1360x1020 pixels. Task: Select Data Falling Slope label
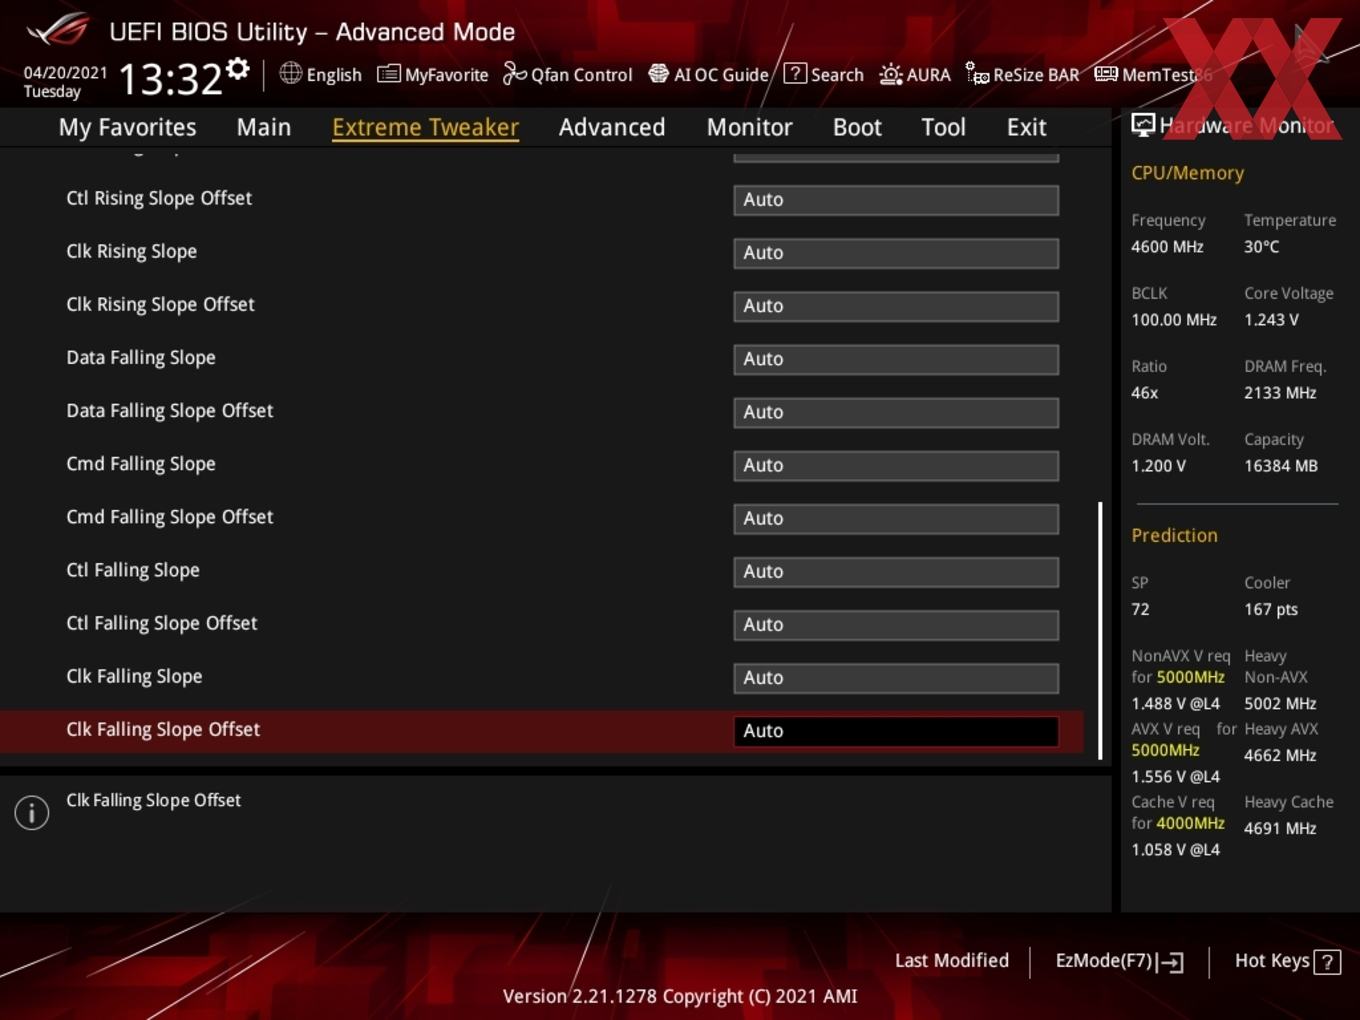141,357
